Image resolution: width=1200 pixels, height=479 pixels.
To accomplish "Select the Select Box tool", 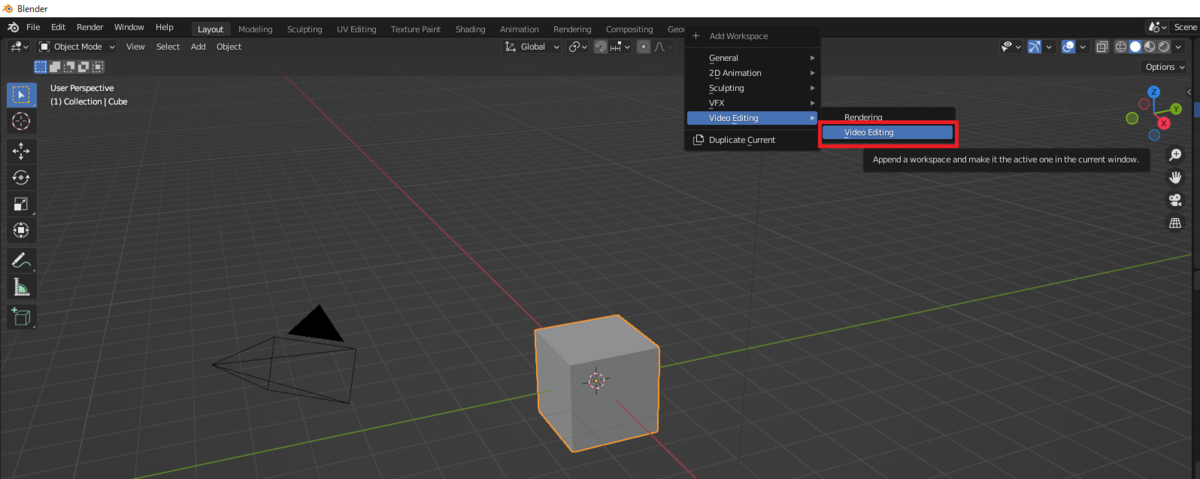I will pos(20,95).
